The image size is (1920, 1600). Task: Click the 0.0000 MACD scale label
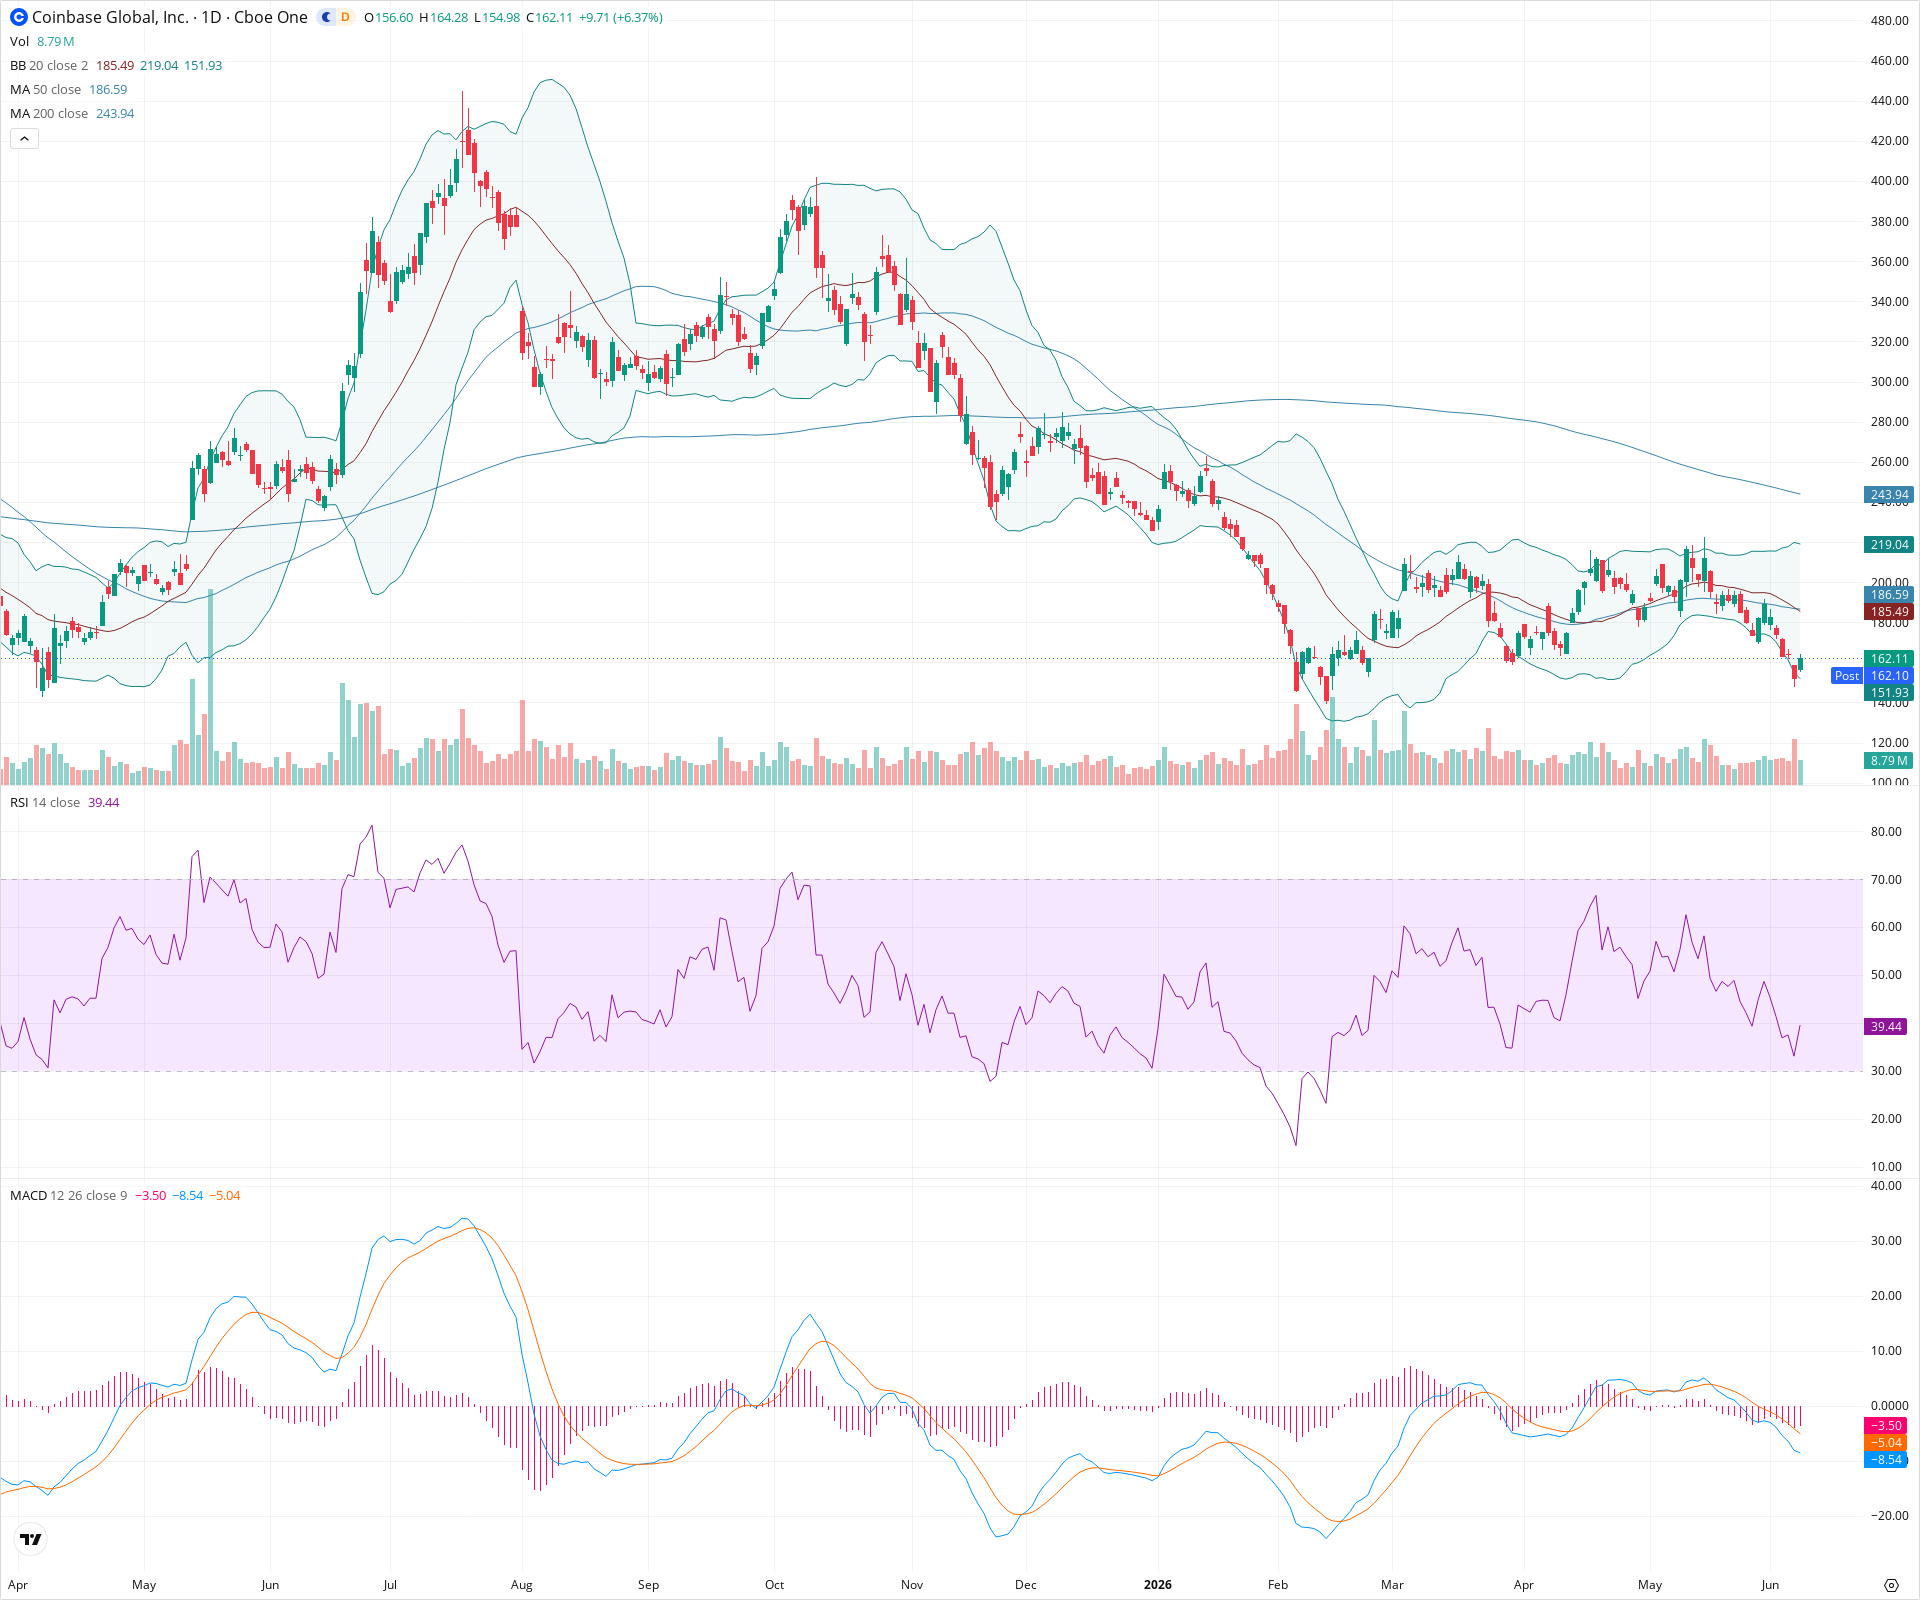pos(1889,1406)
